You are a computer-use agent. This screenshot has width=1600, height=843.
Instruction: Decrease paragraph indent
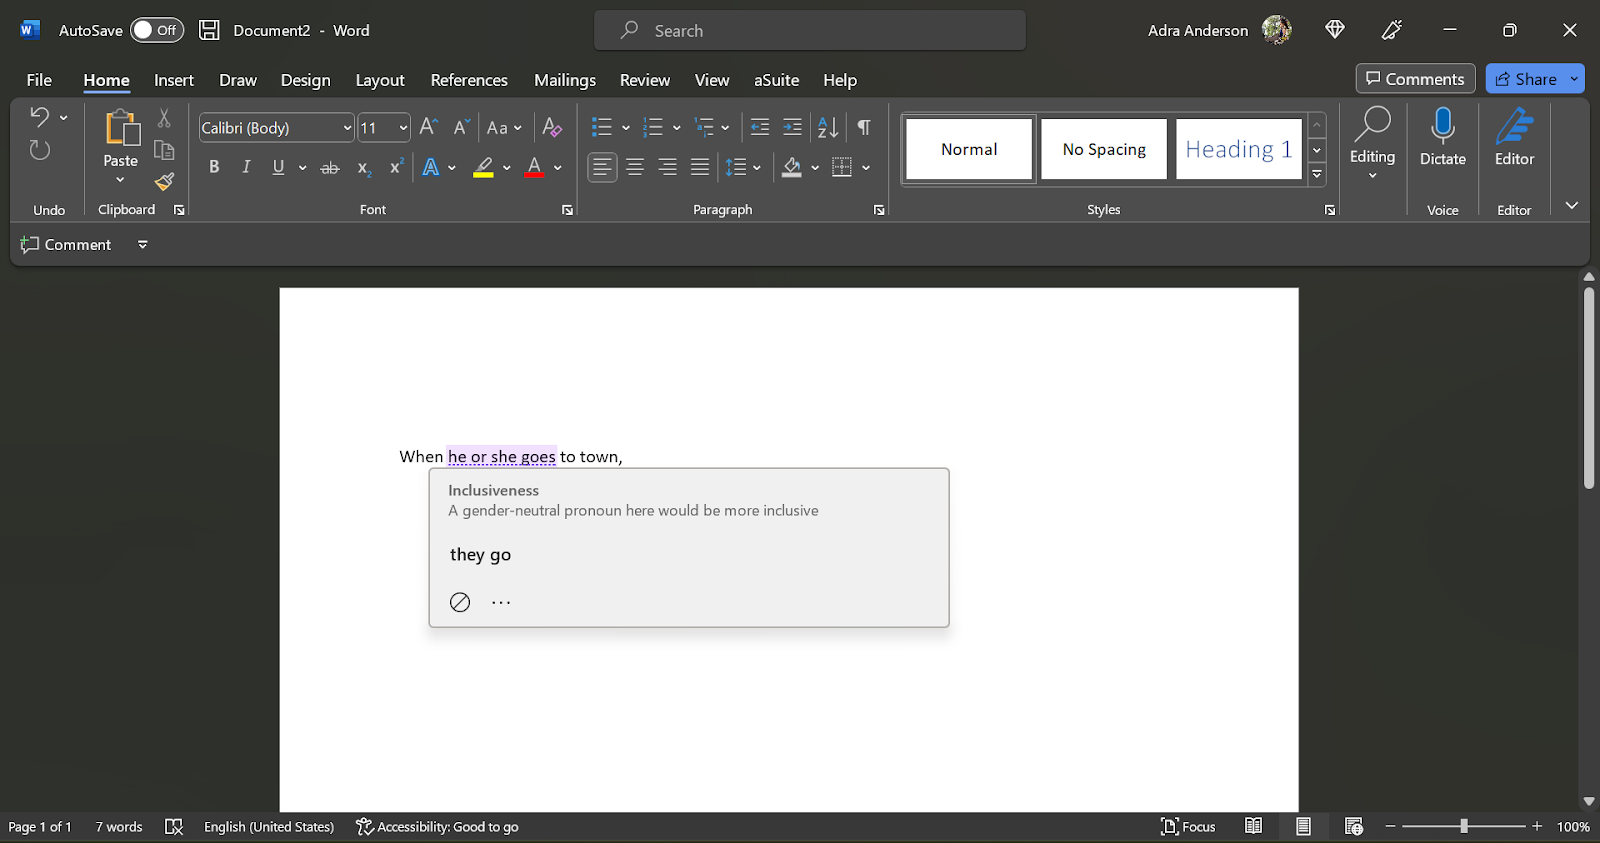(760, 127)
